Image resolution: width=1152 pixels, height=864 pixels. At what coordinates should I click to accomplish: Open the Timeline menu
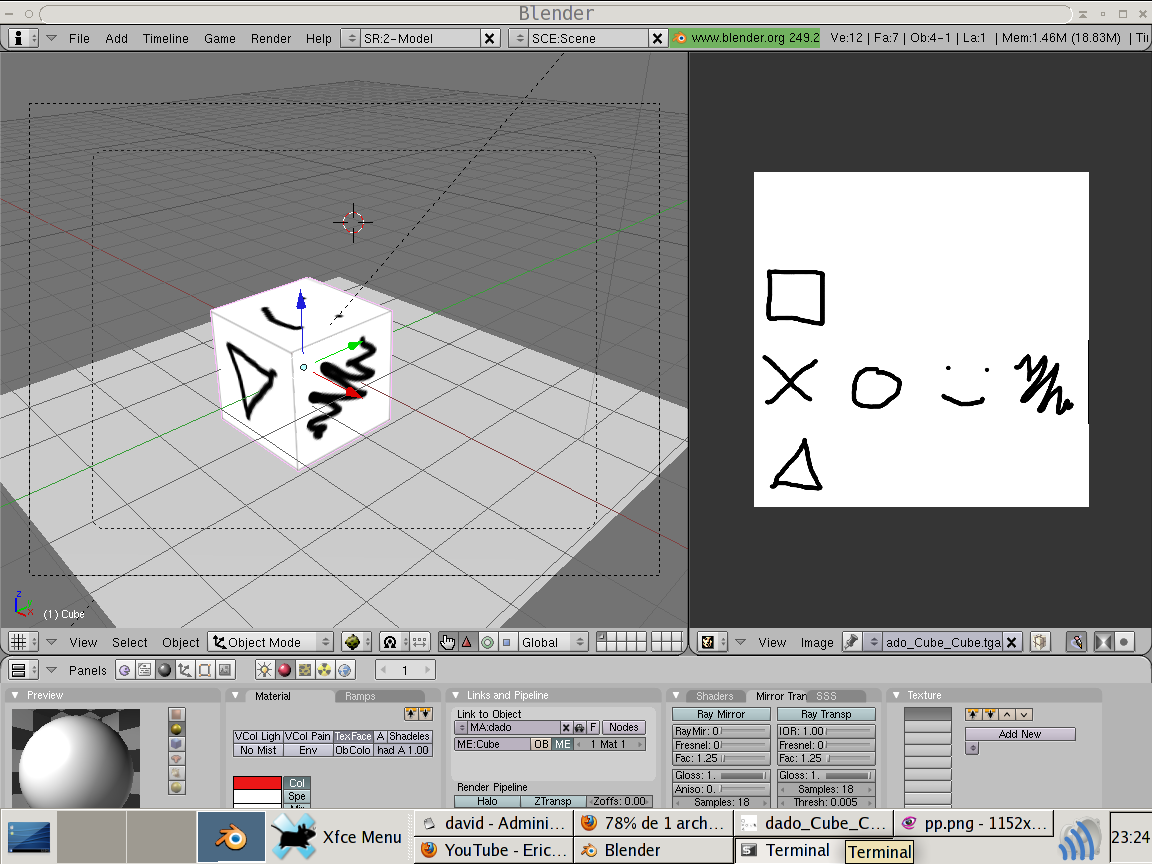pyautogui.click(x=165, y=38)
